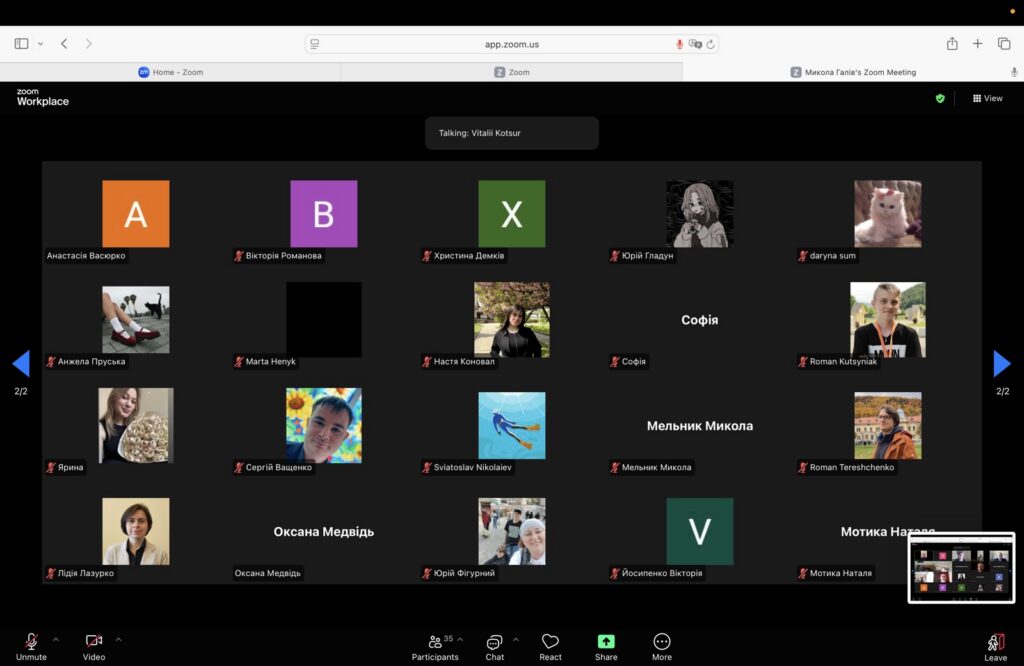Reload the page in Safari
Viewport: 1024px width, 666px height.
click(x=710, y=44)
